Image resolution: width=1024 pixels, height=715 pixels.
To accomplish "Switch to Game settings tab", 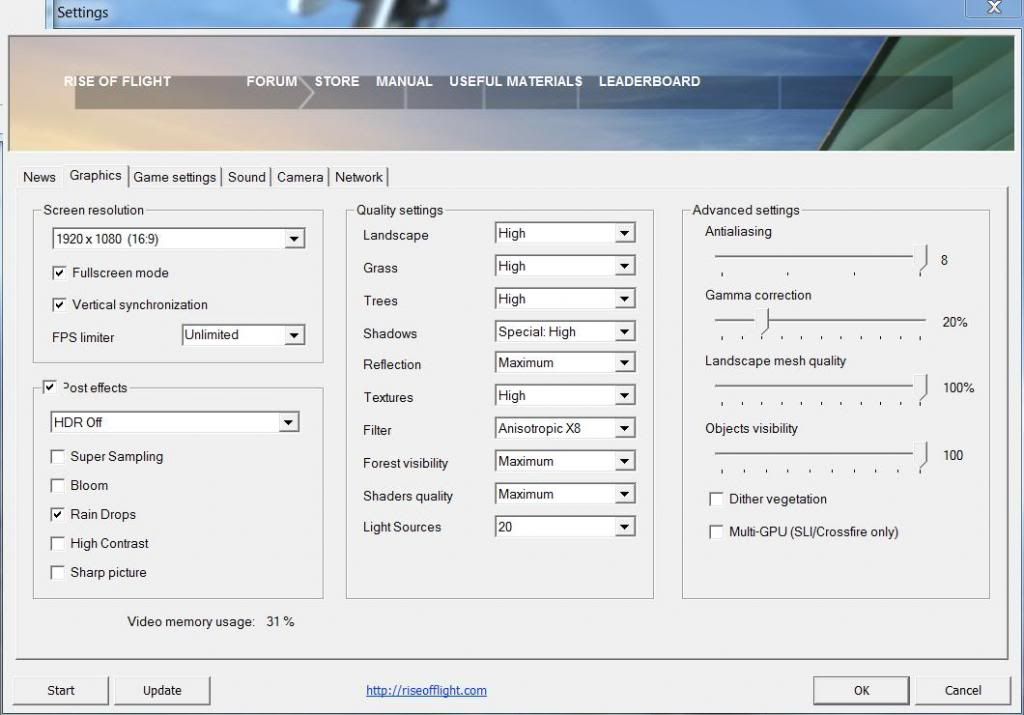I will [174, 177].
